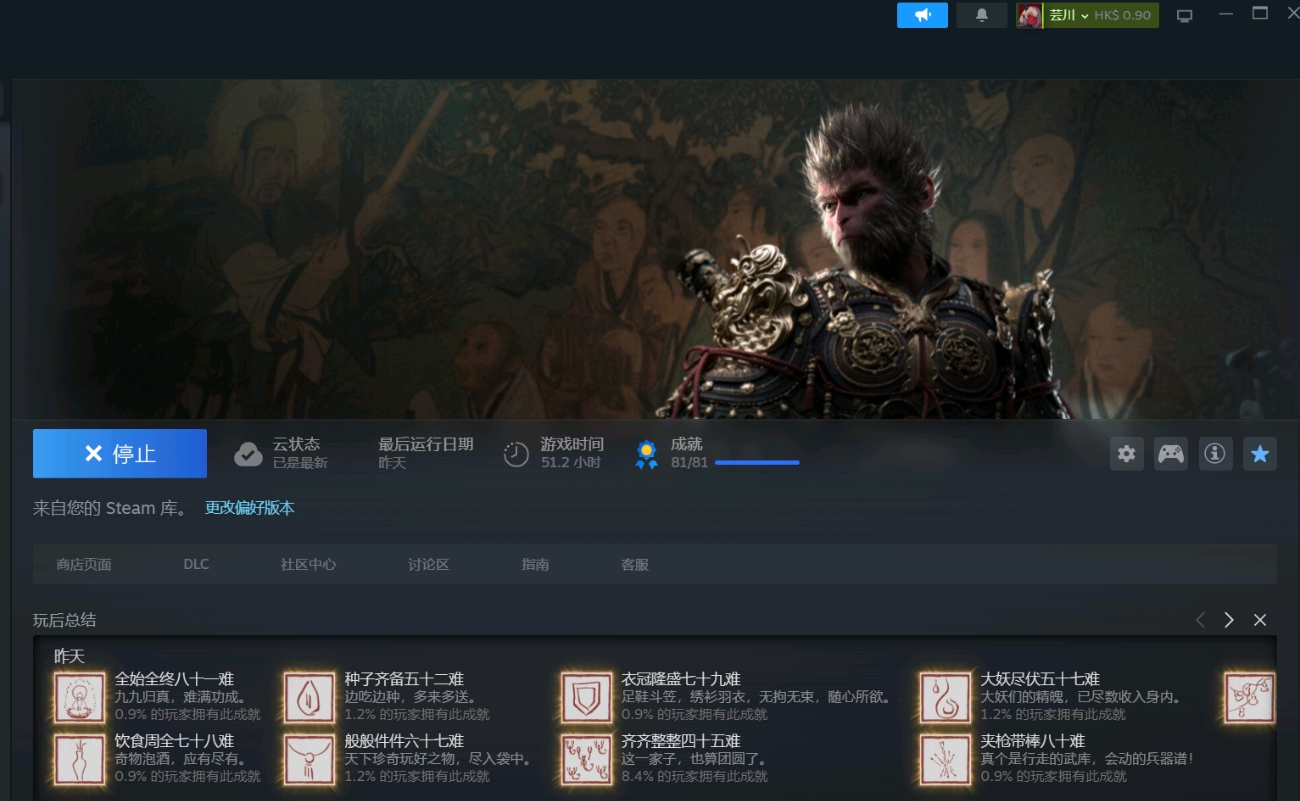Click 全始全终八十一难 achievement icon
Screen dimensions: 1300x801
(x=80, y=697)
